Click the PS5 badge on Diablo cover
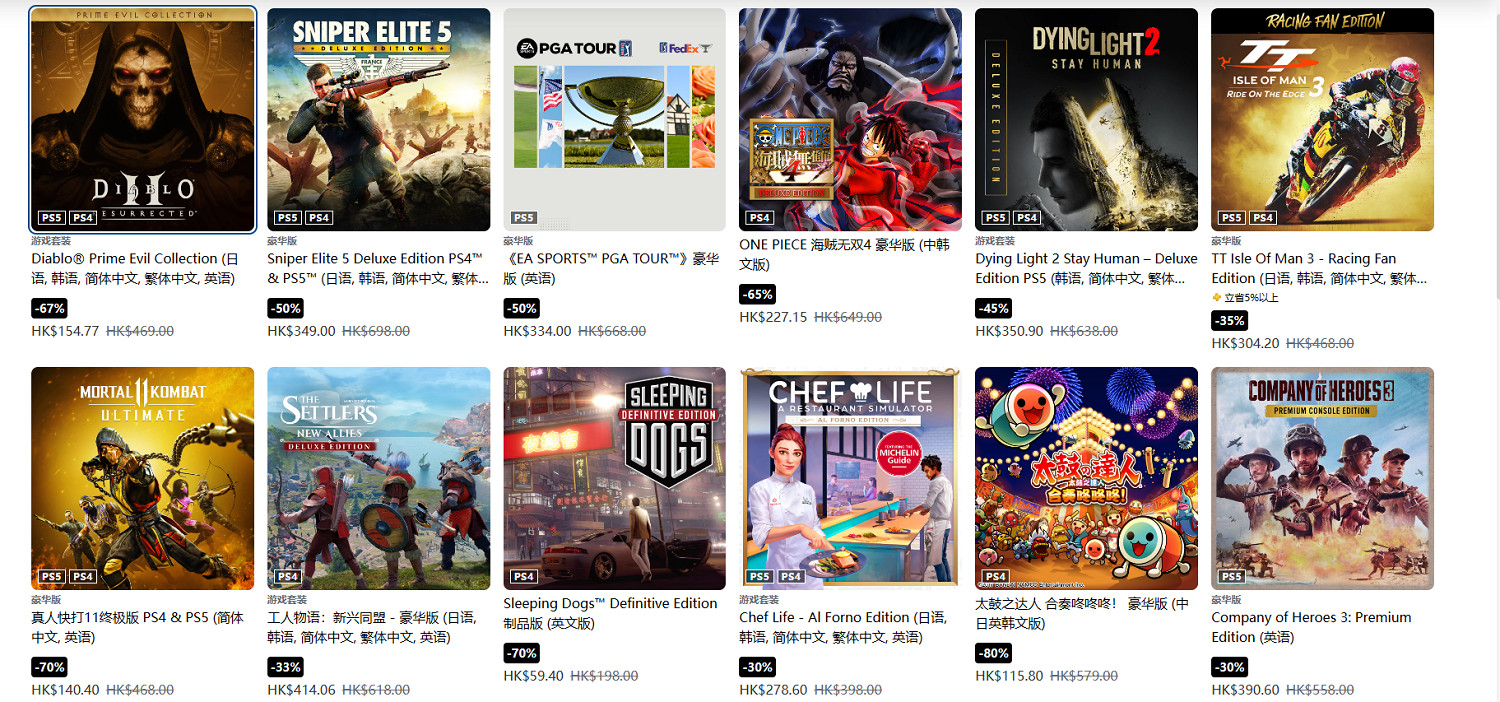 click(x=52, y=217)
